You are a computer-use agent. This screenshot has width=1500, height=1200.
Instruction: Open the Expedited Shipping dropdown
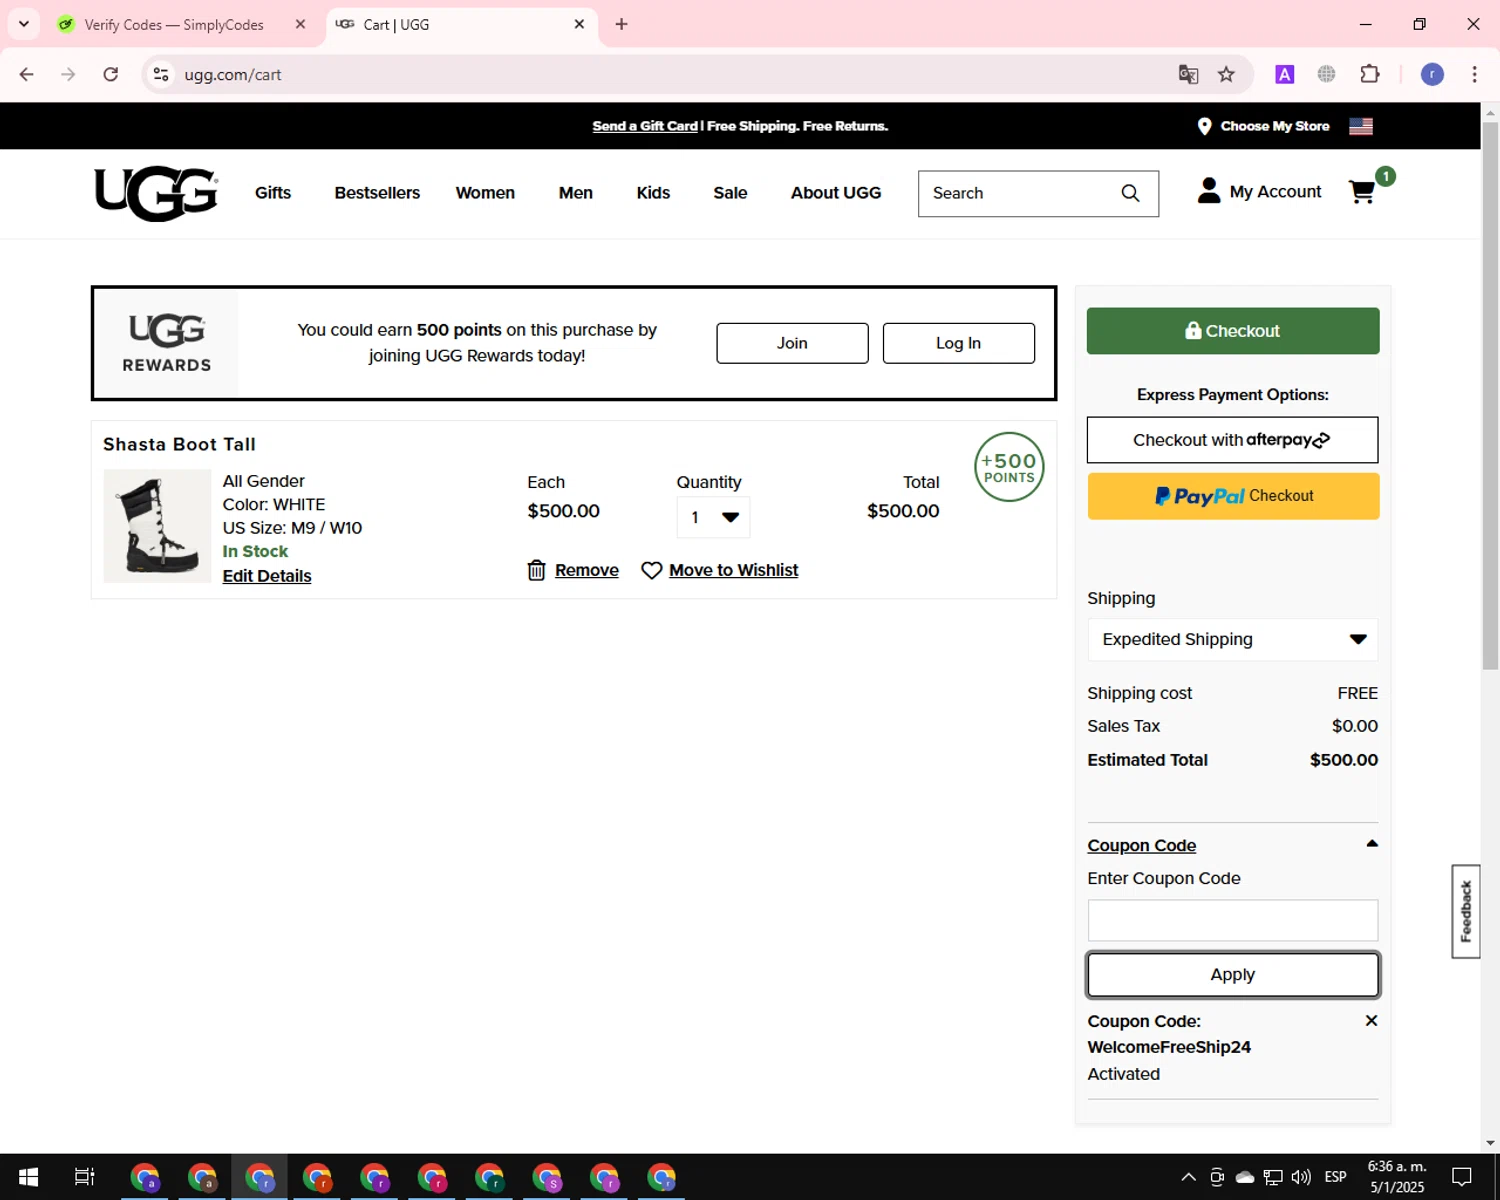point(1233,640)
